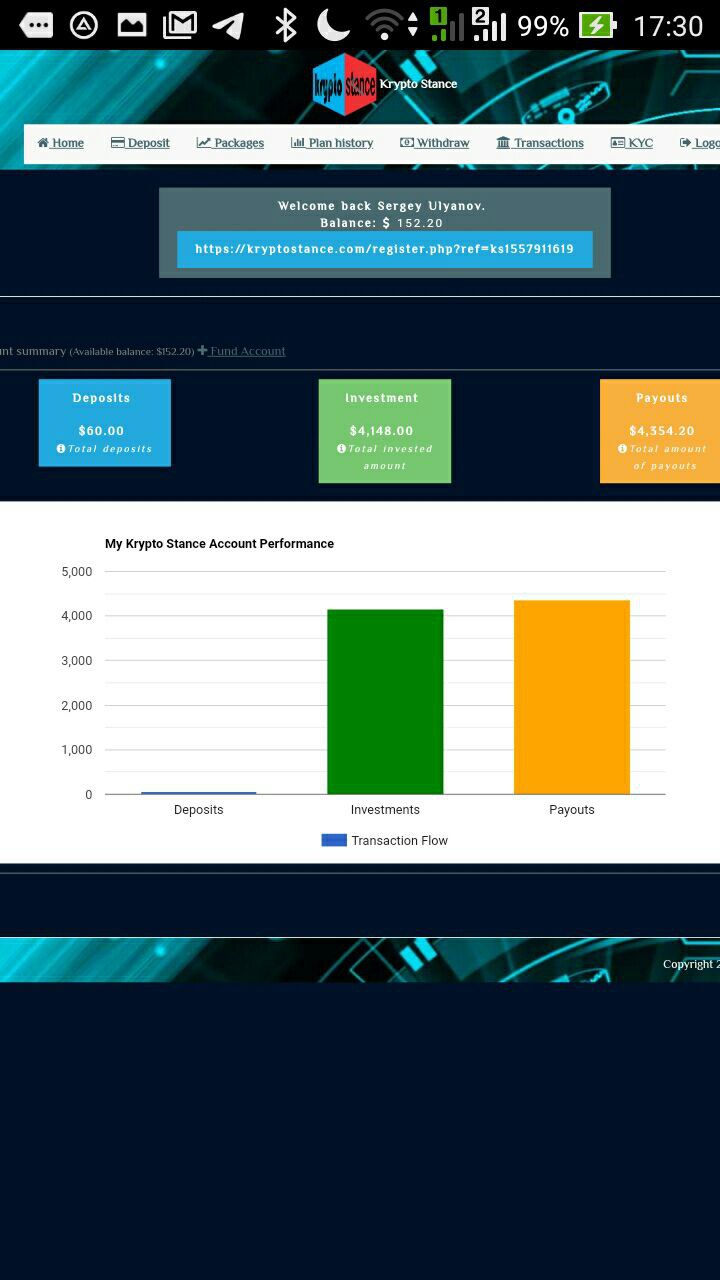Open the Plan history nav link
The height and width of the screenshot is (1280, 720).
tap(332, 143)
